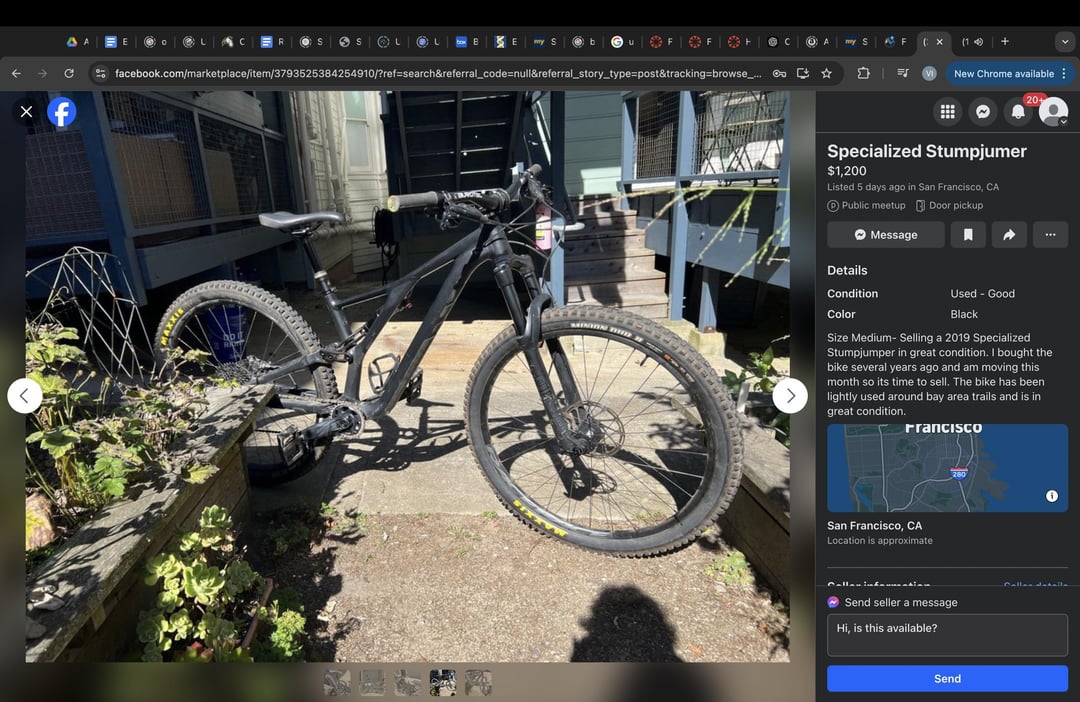Open the San Francisco map preview
This screenshot has width=1080, height=702.
[x=947, y=468]
